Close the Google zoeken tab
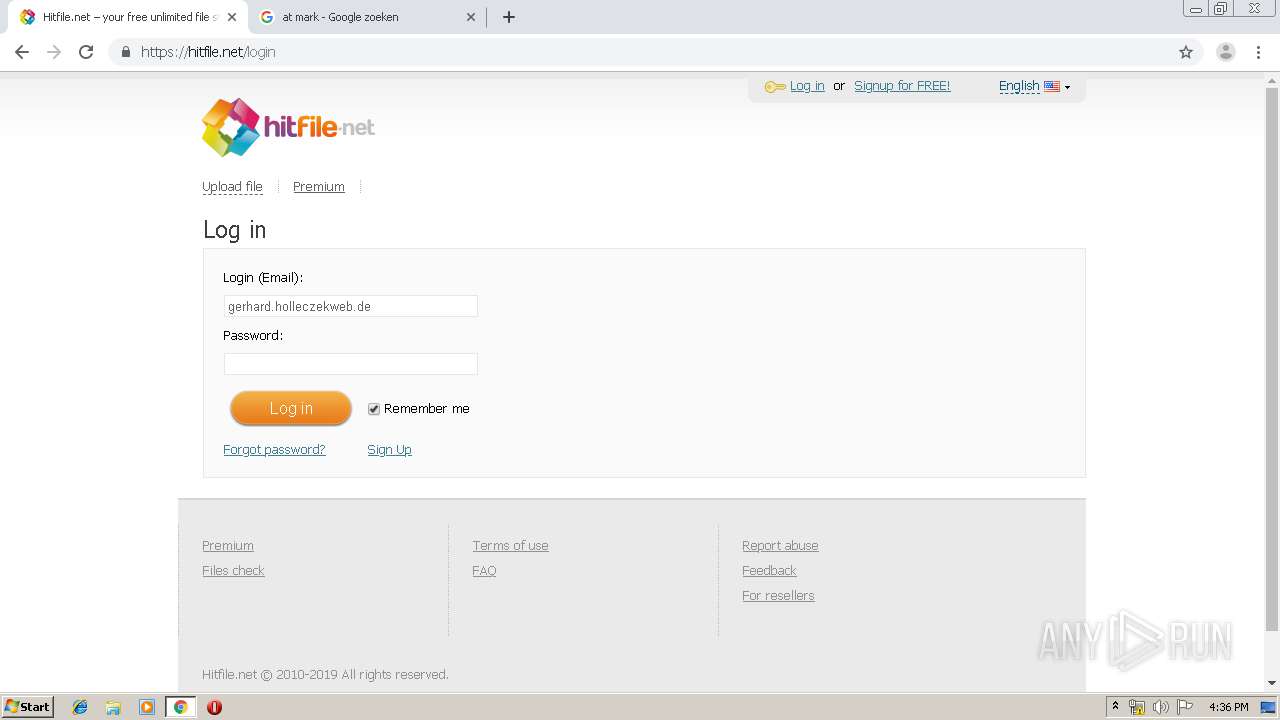Viewport: 1280px width, 720px height. coord(471,17)
